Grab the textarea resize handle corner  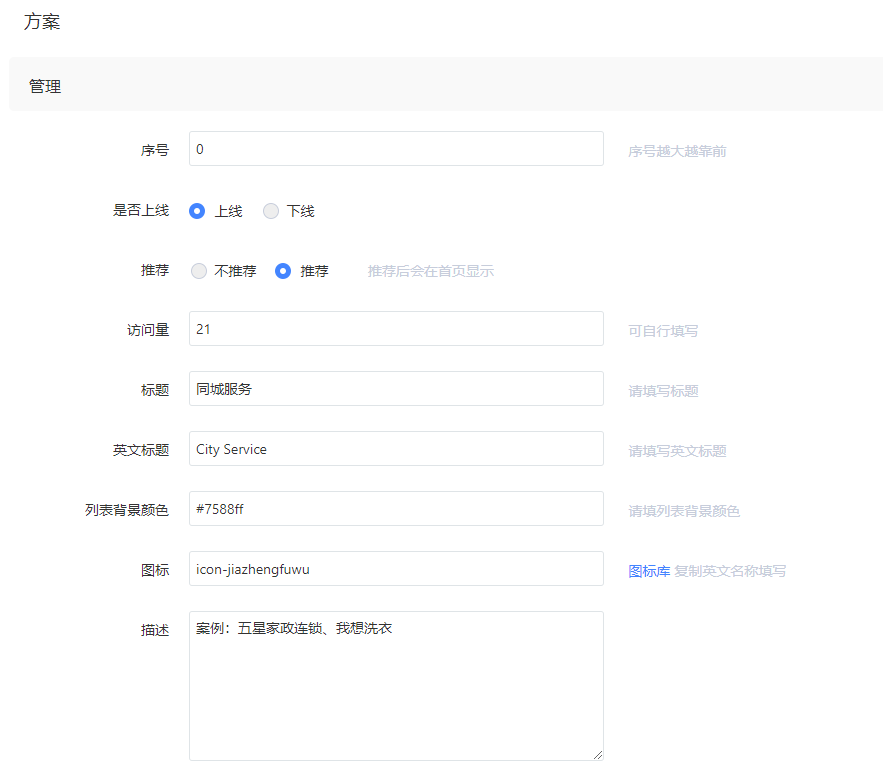click(x=598, y=755)
